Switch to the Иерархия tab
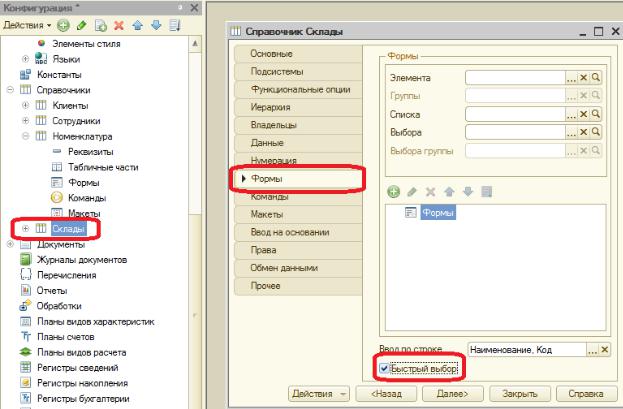Image resolution: width=623 pixels, height=409 pixels. (298, 107)
